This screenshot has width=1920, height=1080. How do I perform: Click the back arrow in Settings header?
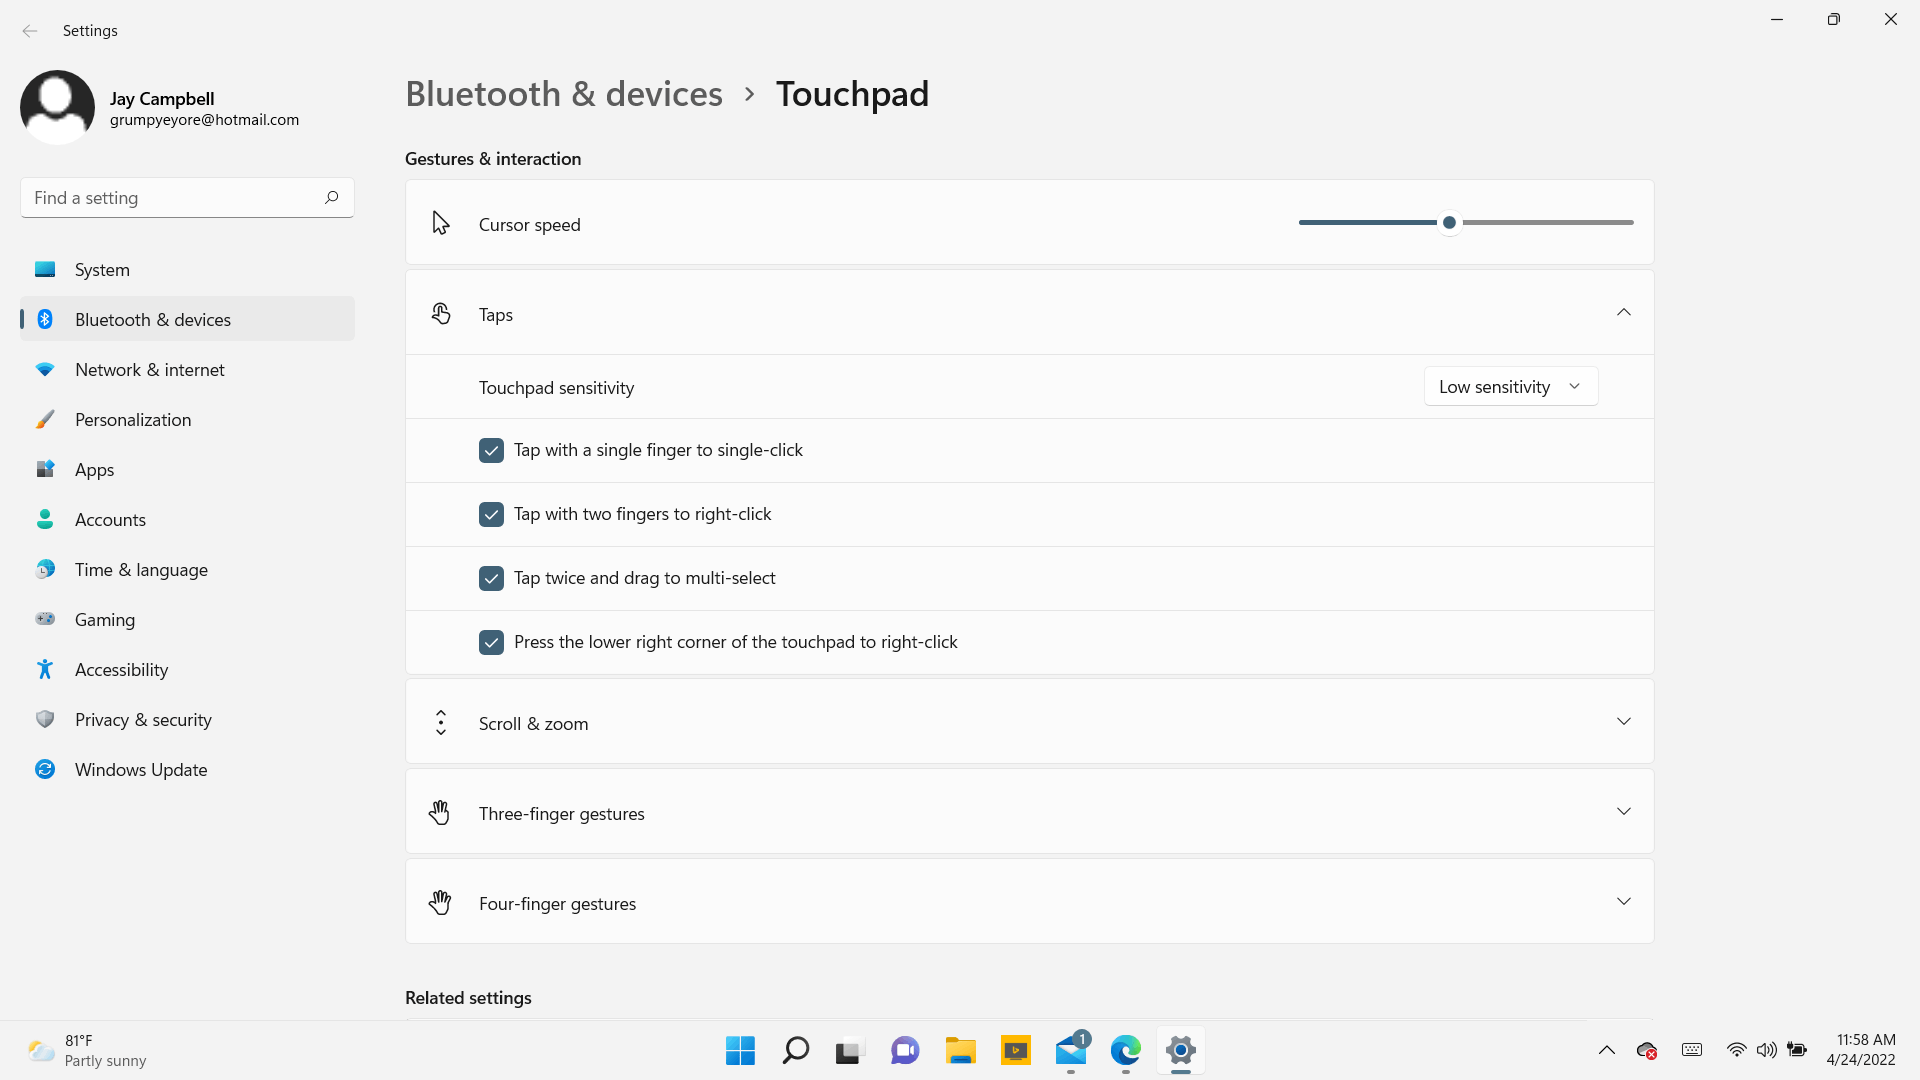click(30, 31)
